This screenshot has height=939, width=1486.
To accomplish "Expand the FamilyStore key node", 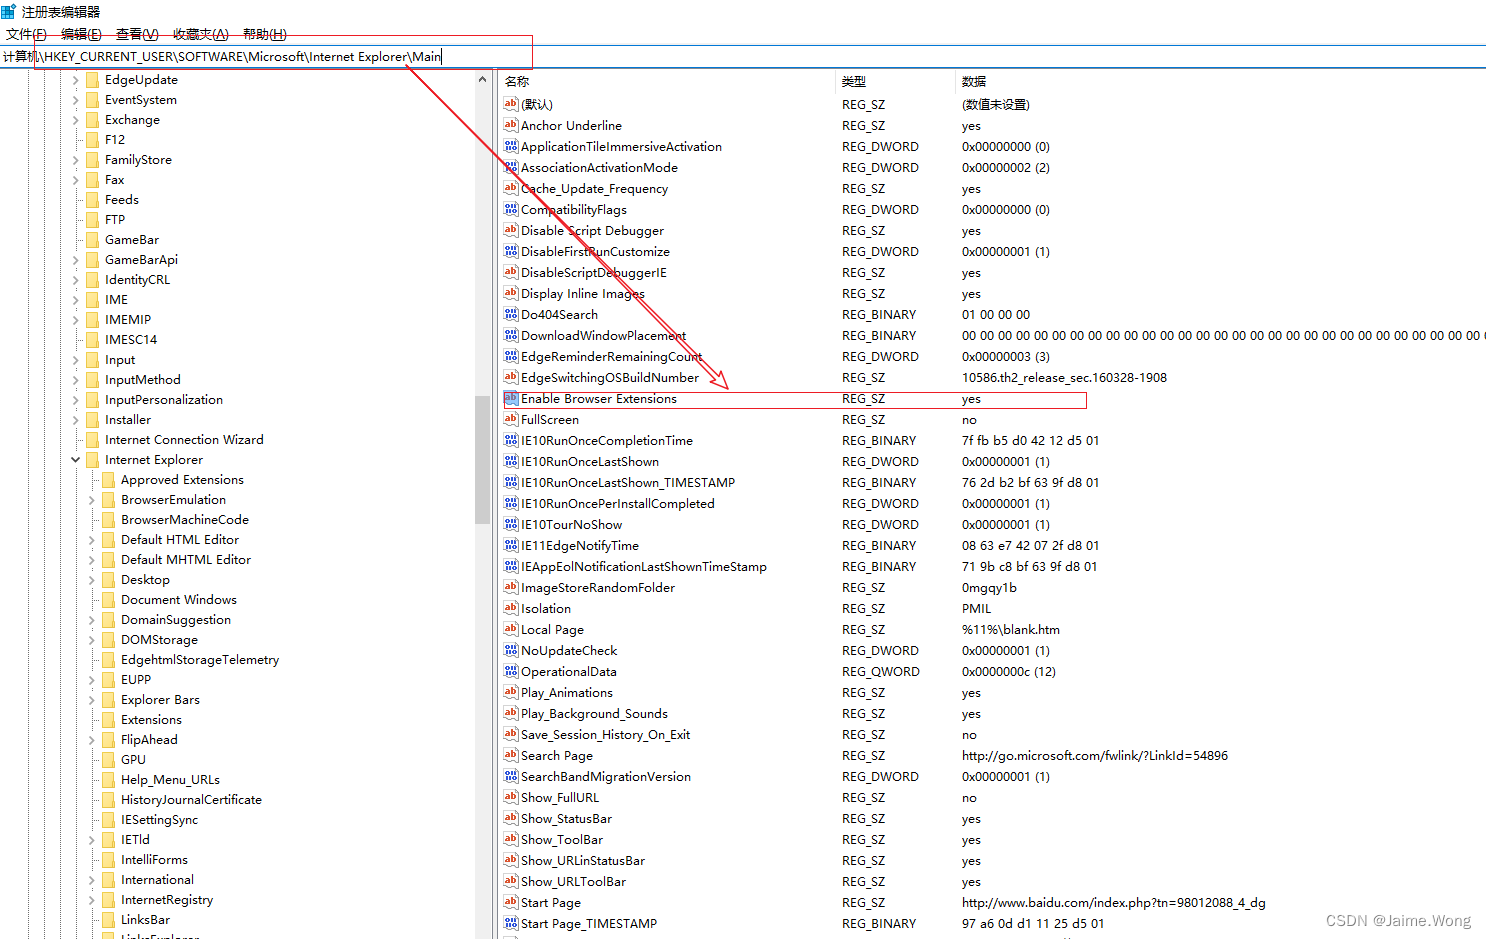I will click(x=75, y=160).
